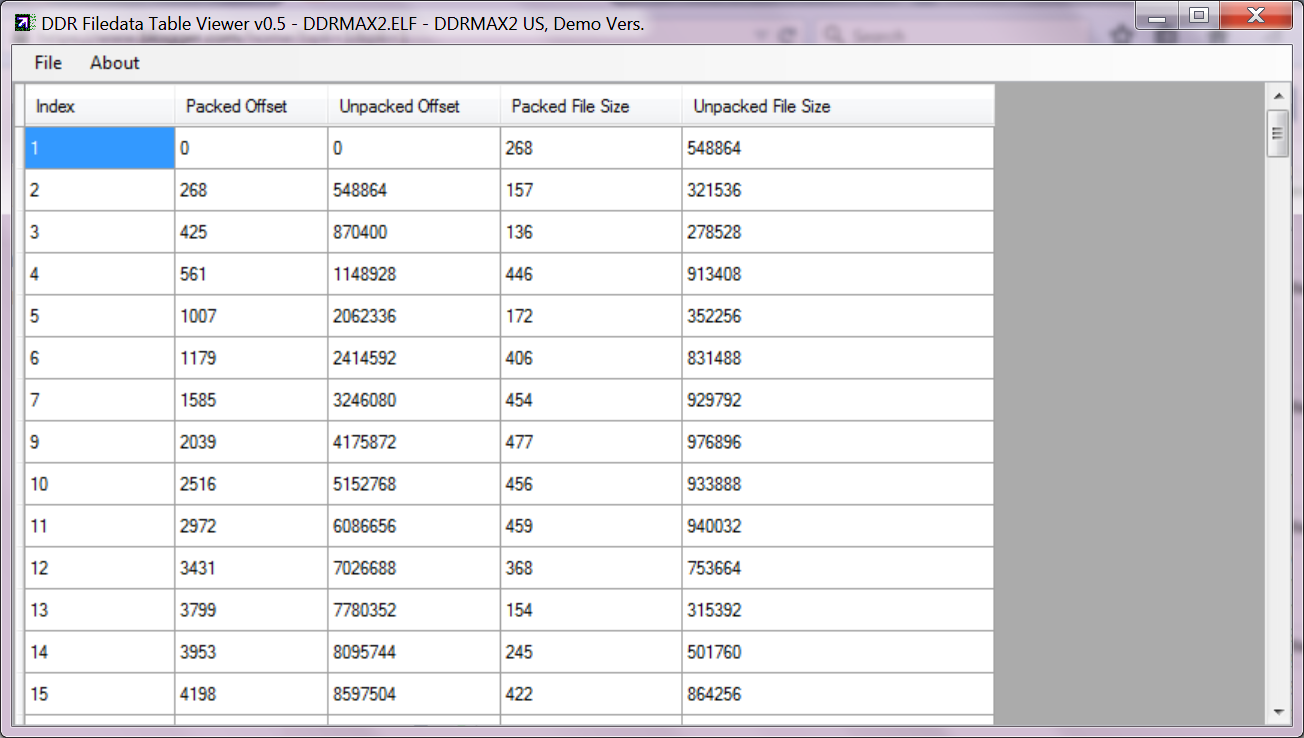Click Unpacked File Size 548864 in row 1

click(x=838, y=148)
